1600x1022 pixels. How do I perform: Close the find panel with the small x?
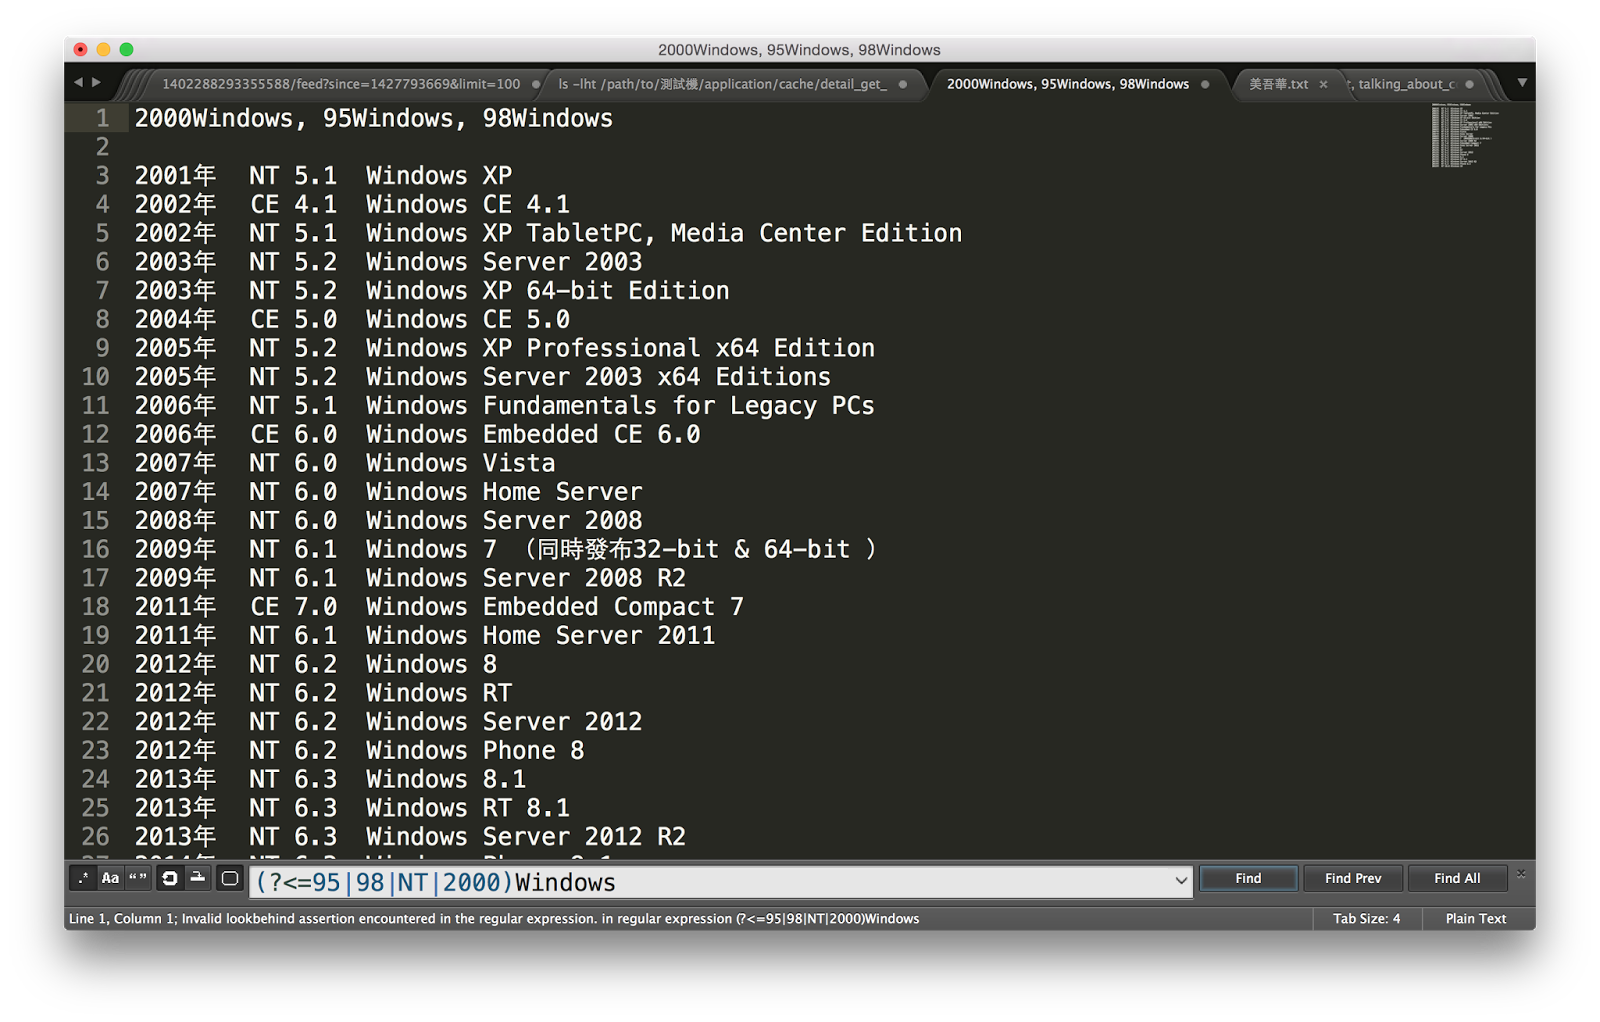[x=1521, y=873]
